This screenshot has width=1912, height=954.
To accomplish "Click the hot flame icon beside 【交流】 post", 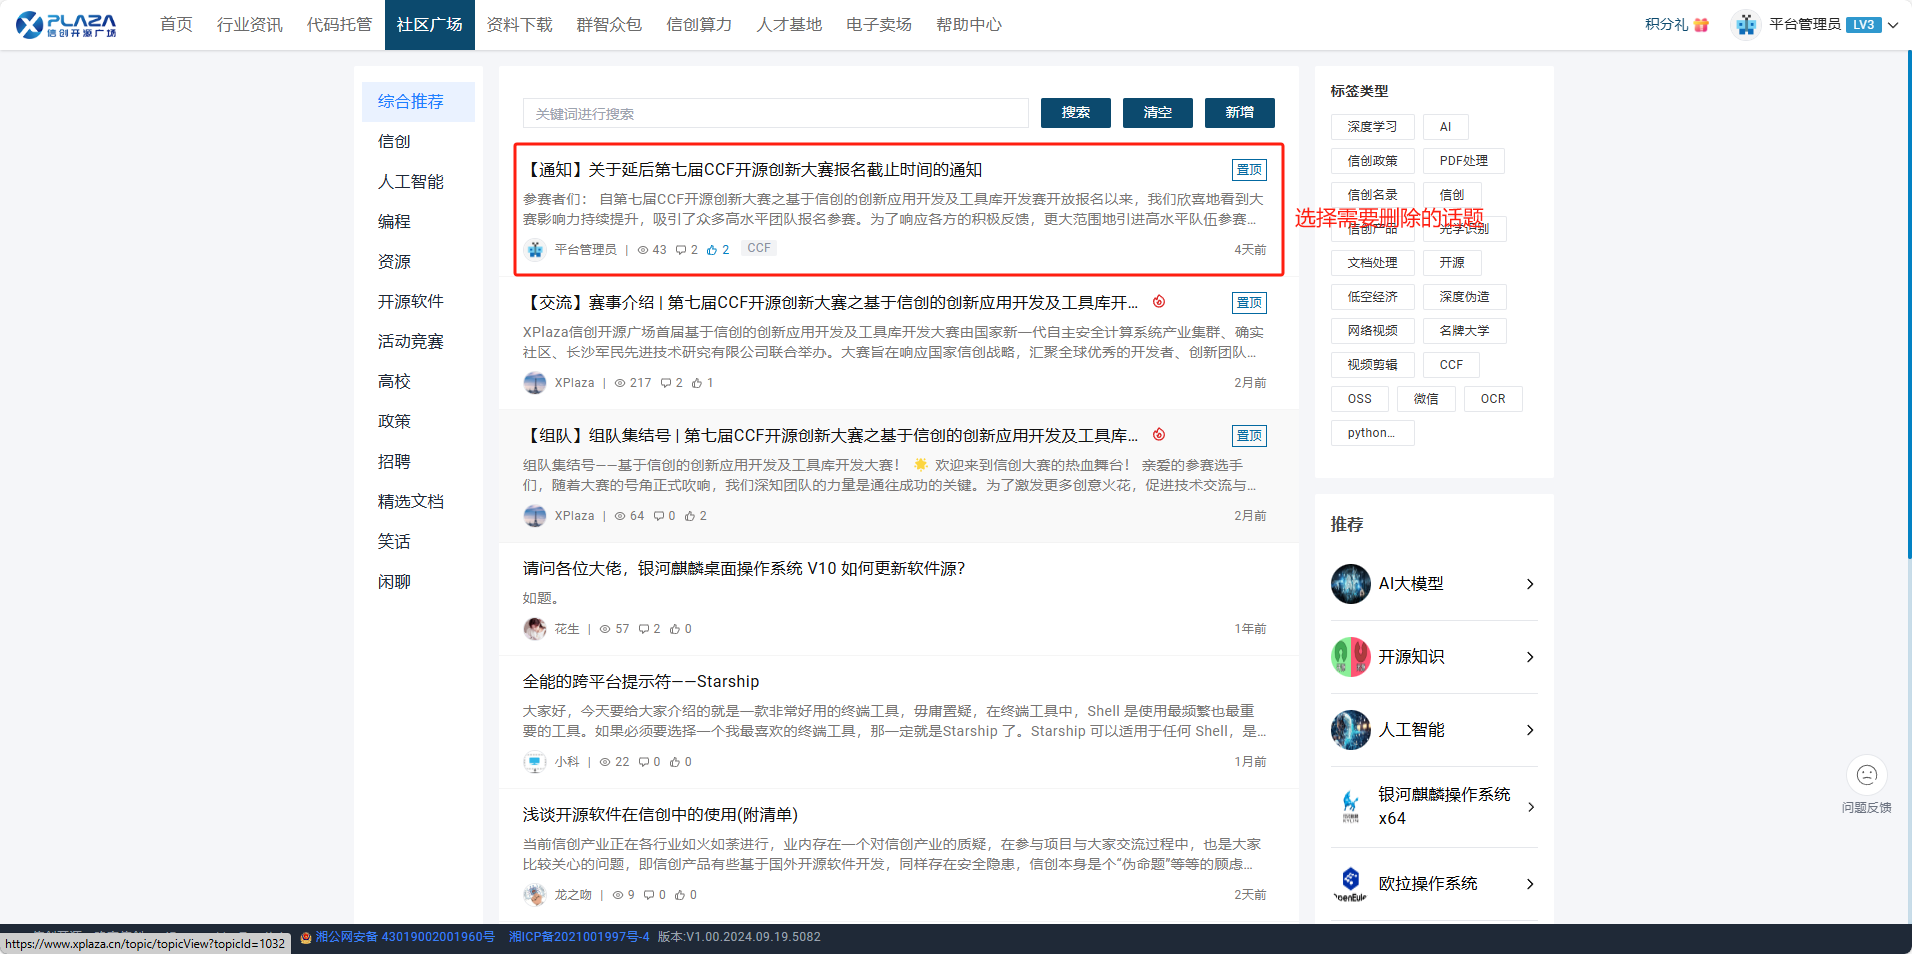I will click(1159, 302).
